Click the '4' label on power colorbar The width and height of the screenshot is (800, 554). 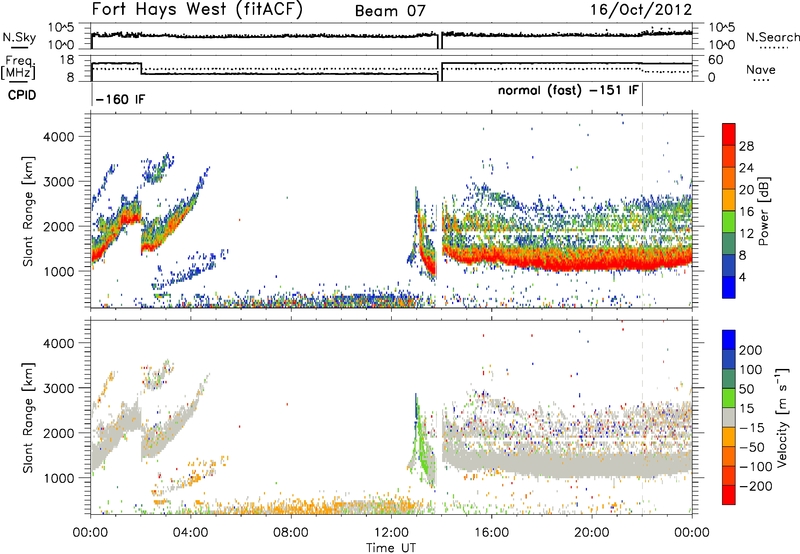tap(743, 278)
